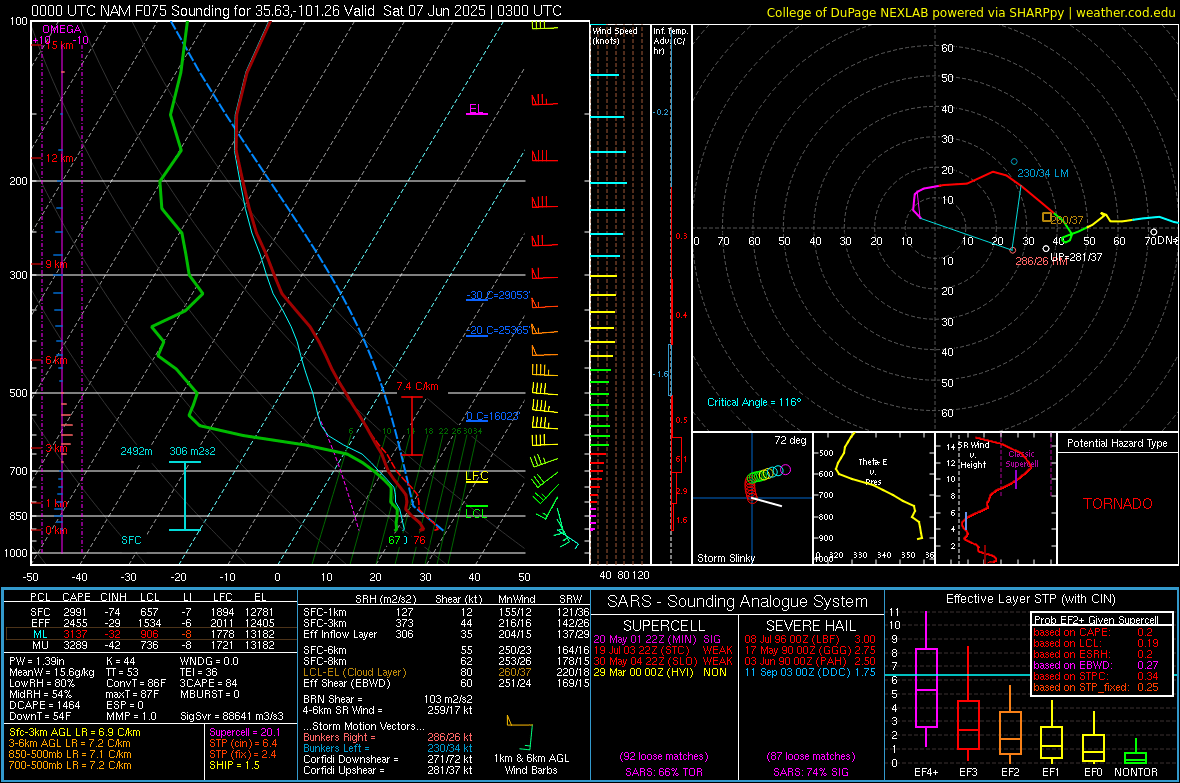Click the 'Inf. Temp. Adv.' panel header
The width and height of the screenshot is (1180, 783).
click(x=670, y=41)
